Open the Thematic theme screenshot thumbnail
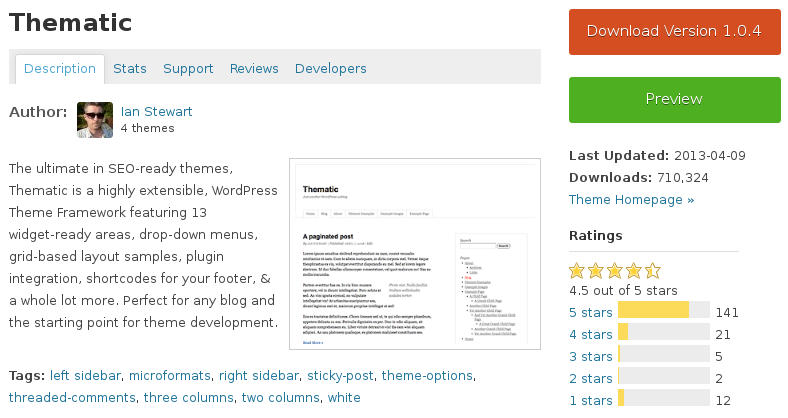The width and height of the screenshot is (788, 418). (415, 254)
